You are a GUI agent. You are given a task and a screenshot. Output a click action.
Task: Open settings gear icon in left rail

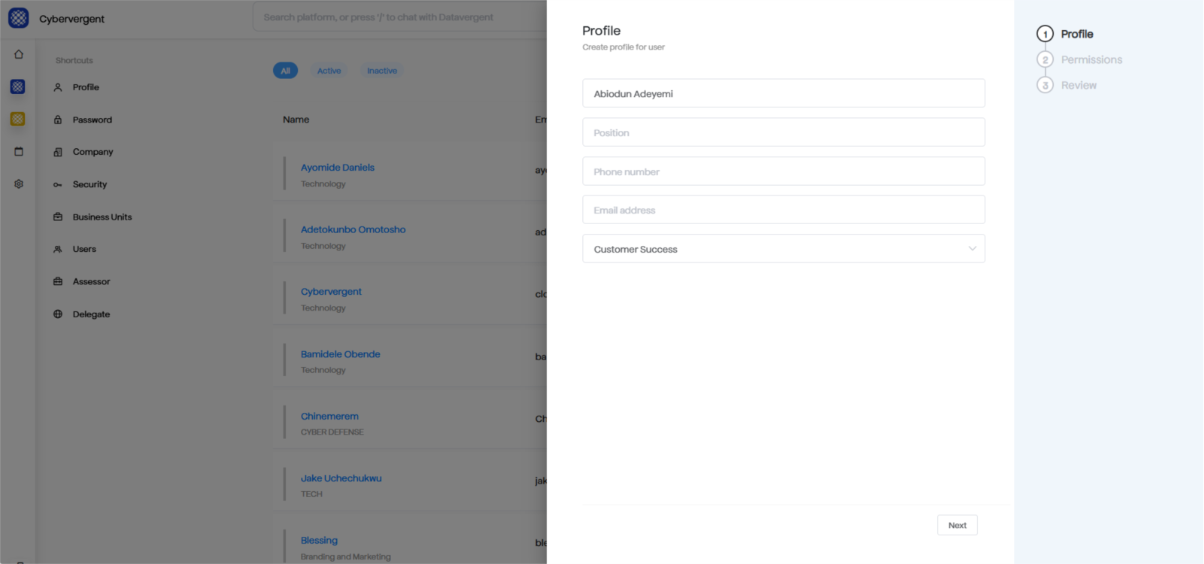18,184
